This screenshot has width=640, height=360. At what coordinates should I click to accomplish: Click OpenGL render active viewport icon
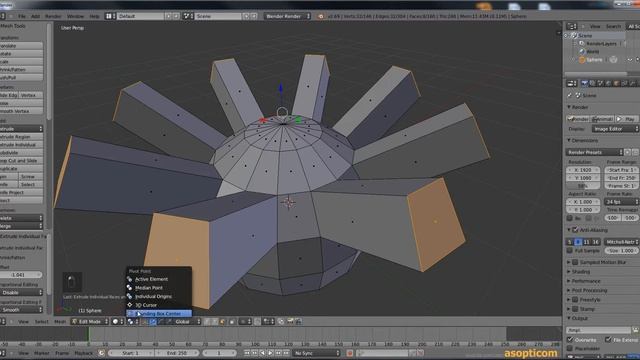(290, 322)
